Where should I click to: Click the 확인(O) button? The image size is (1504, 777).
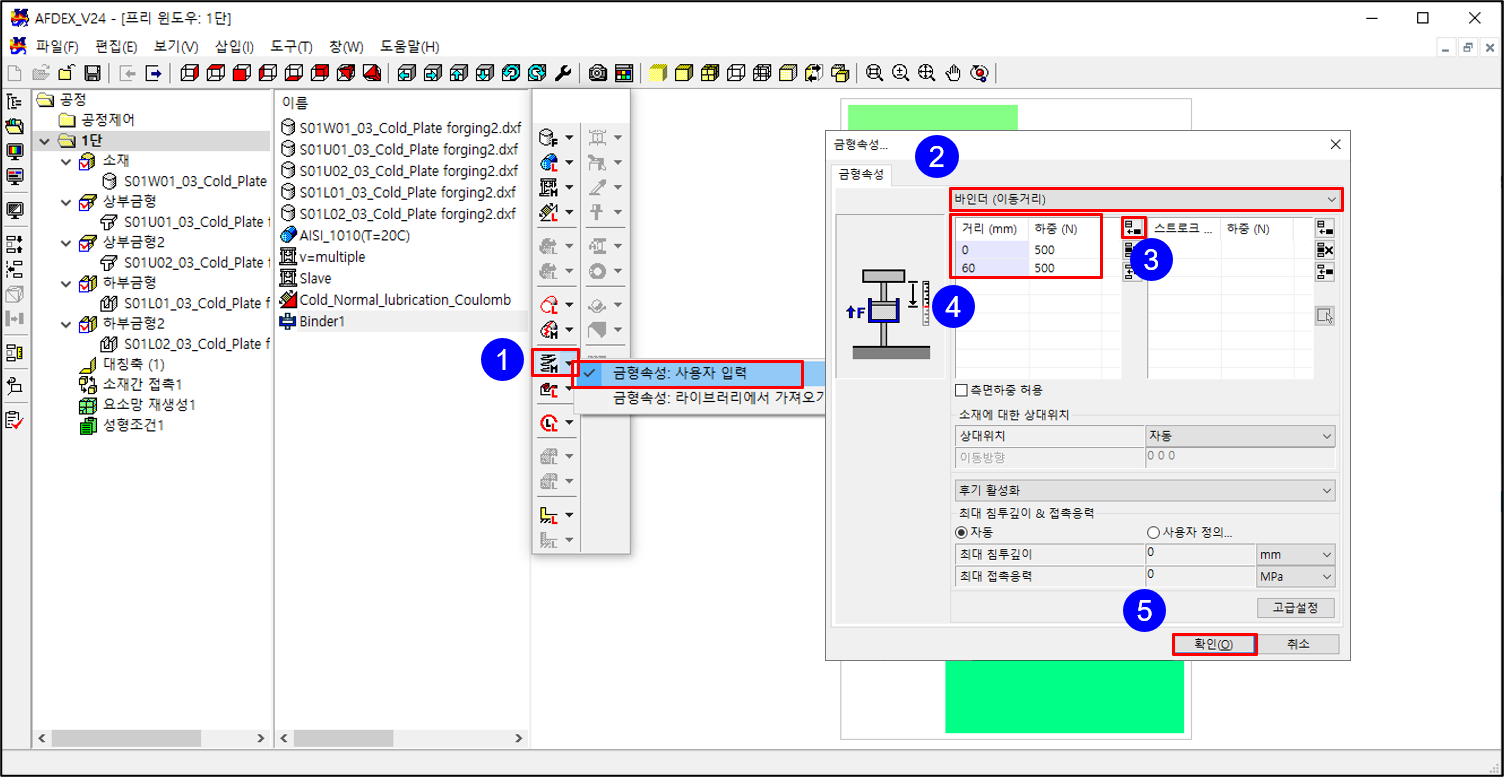click(x=1213, y=644)
